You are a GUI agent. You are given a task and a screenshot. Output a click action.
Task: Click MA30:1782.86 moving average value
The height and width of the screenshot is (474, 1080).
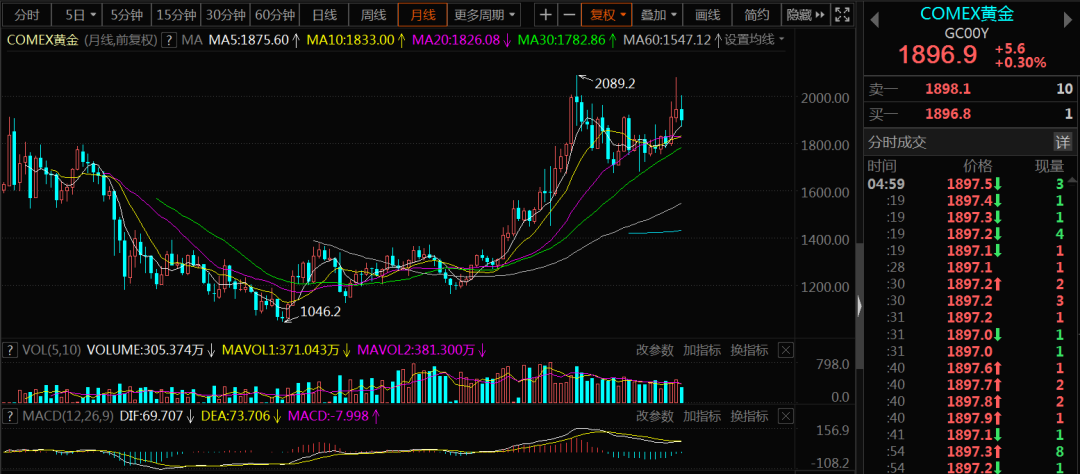pyautogui.click(x=566, y=40)
